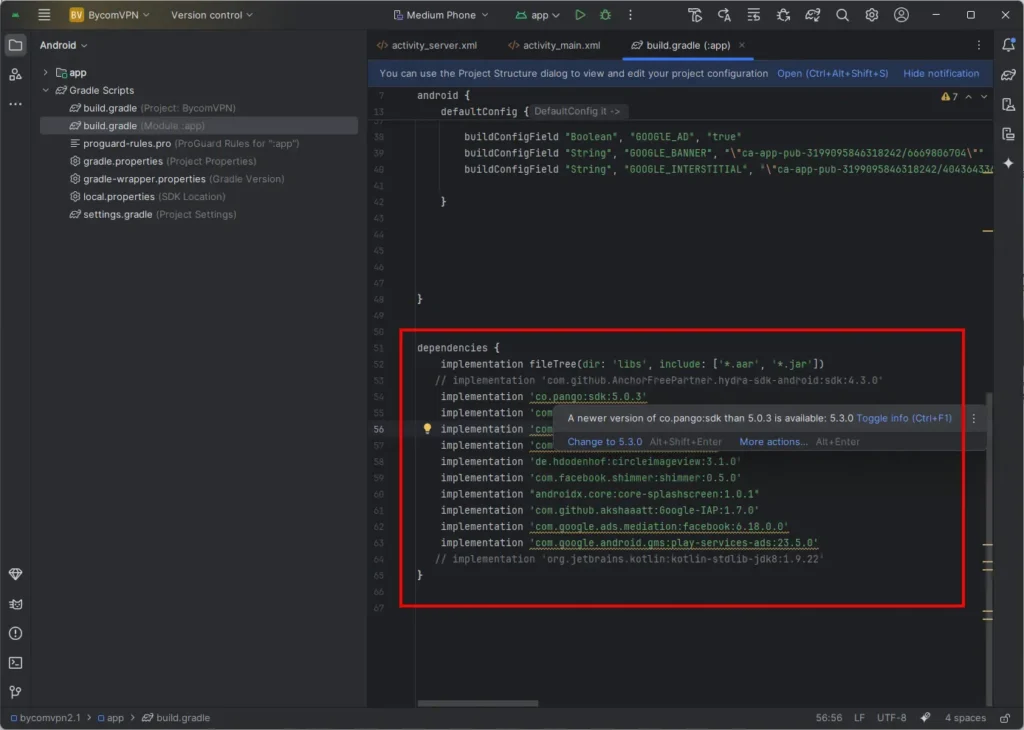Open proguard-rules.pro in the tree
Image resolution: width=1024 pixels, height=730 pixels.
(x=184, y=143)
